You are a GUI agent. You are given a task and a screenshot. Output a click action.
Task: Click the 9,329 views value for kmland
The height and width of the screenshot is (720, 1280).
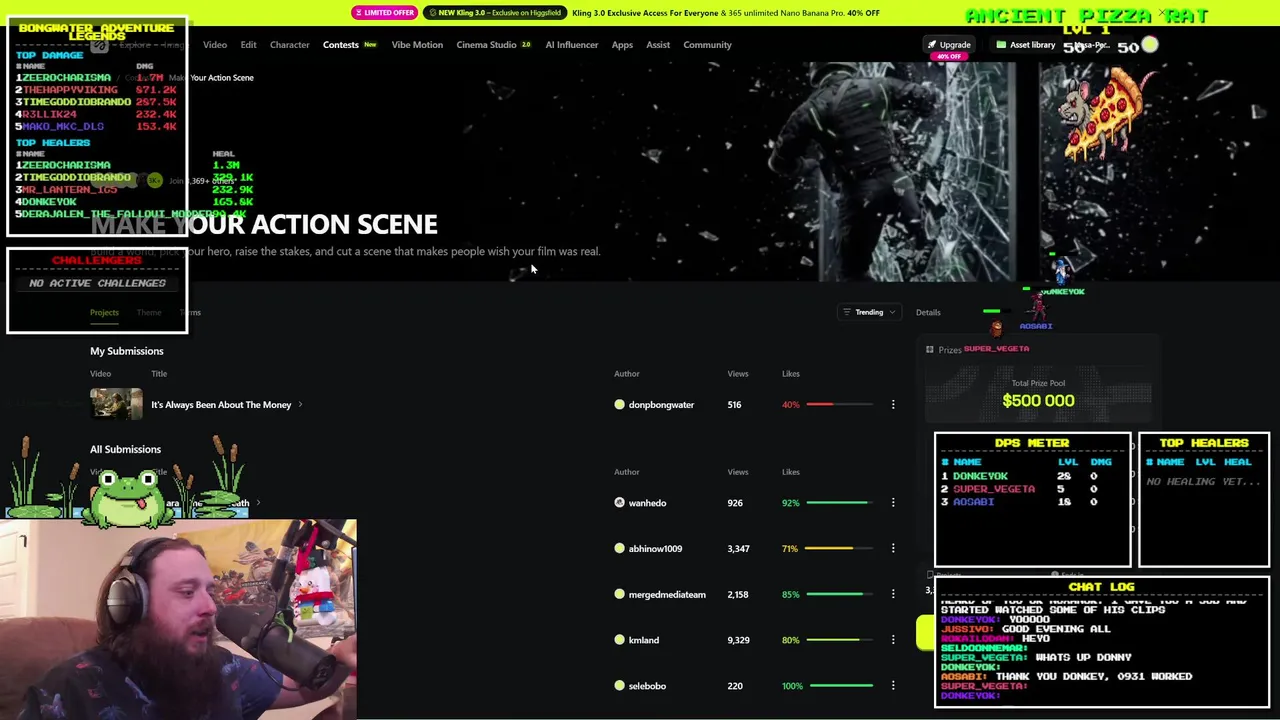pyautogui.click(x=738, y=640)
